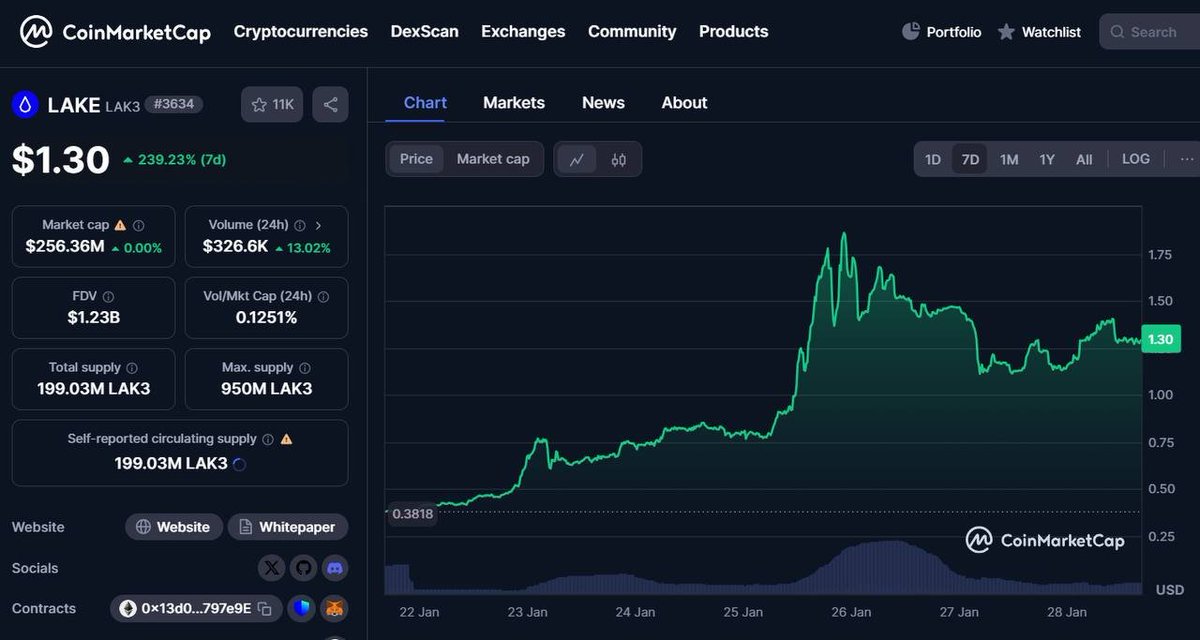Click the Max. supply info icon
Viewport: 1200px width, 640px height.
(305, 368)
